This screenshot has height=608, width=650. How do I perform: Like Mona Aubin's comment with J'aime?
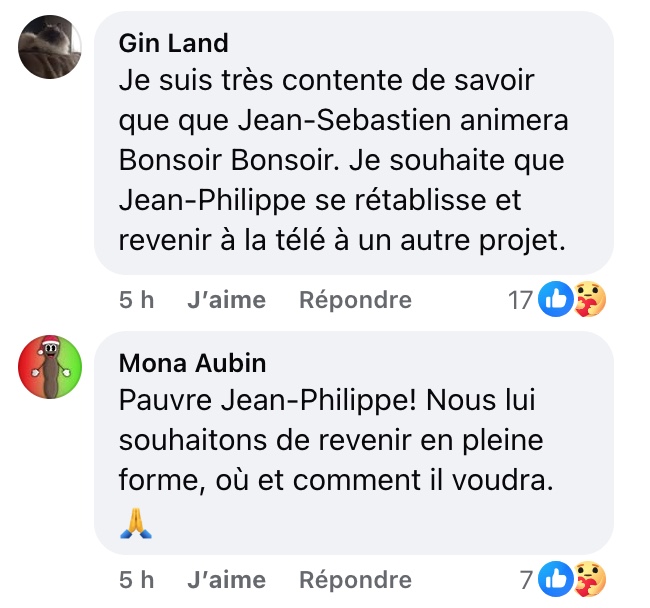[226, 579]
